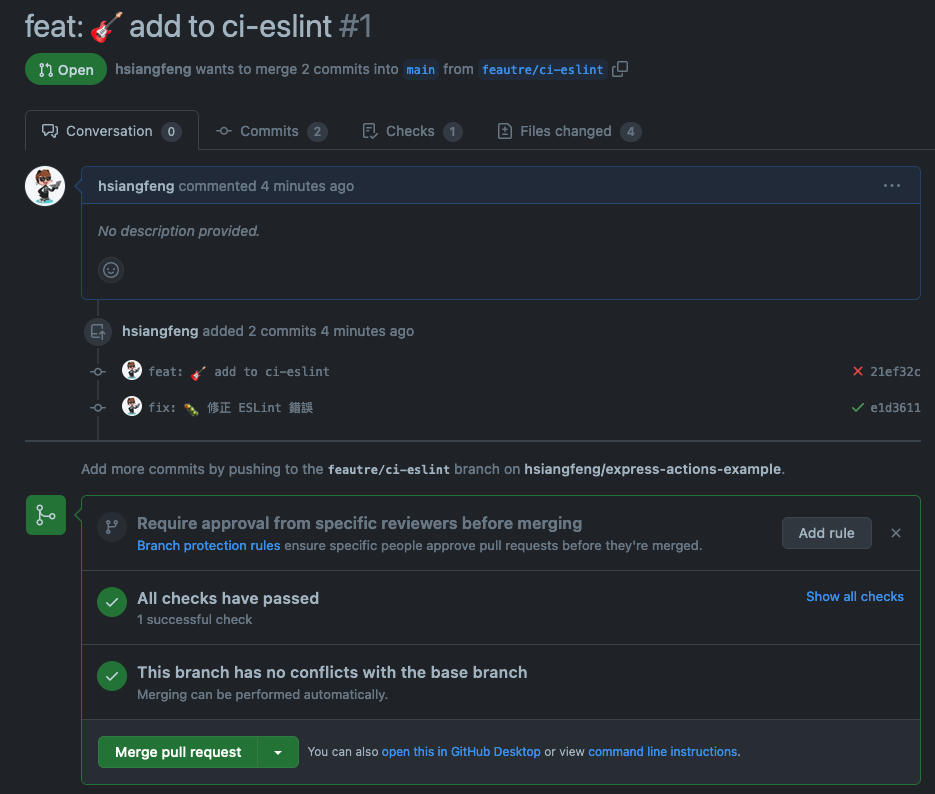Dismiss the branch protection rule suggestion
This screenshot has width=935, height=794.
point(896,533)
